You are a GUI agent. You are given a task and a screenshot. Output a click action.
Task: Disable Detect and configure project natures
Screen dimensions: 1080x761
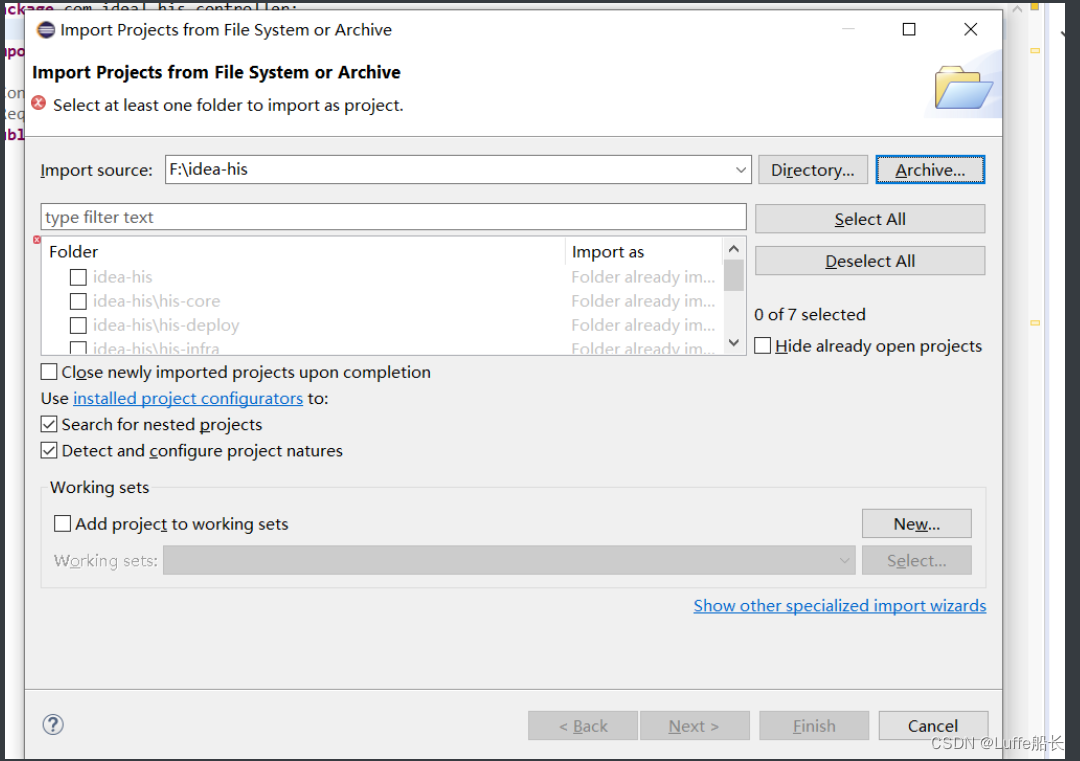pyautogui.click(x=48, y=450)
